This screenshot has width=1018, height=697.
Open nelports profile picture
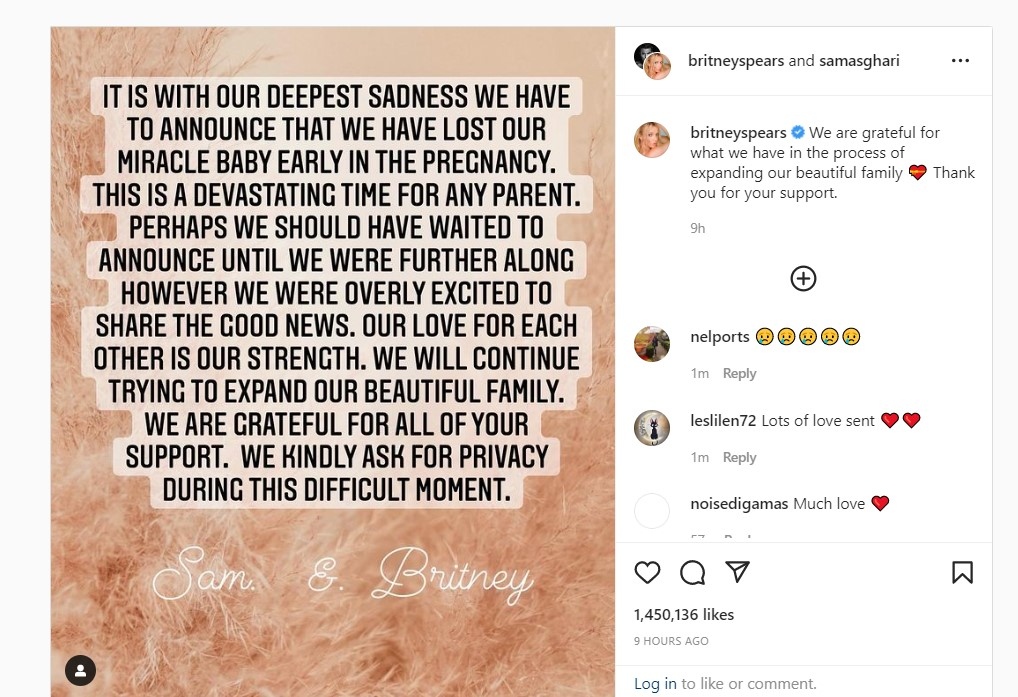(x=652, y=344)
